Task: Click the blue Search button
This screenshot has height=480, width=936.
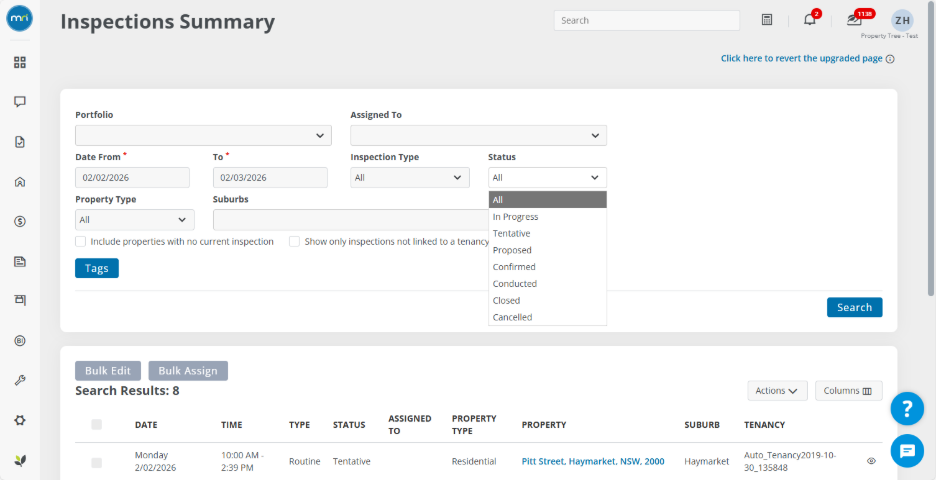Action: [x=854, y=307]
